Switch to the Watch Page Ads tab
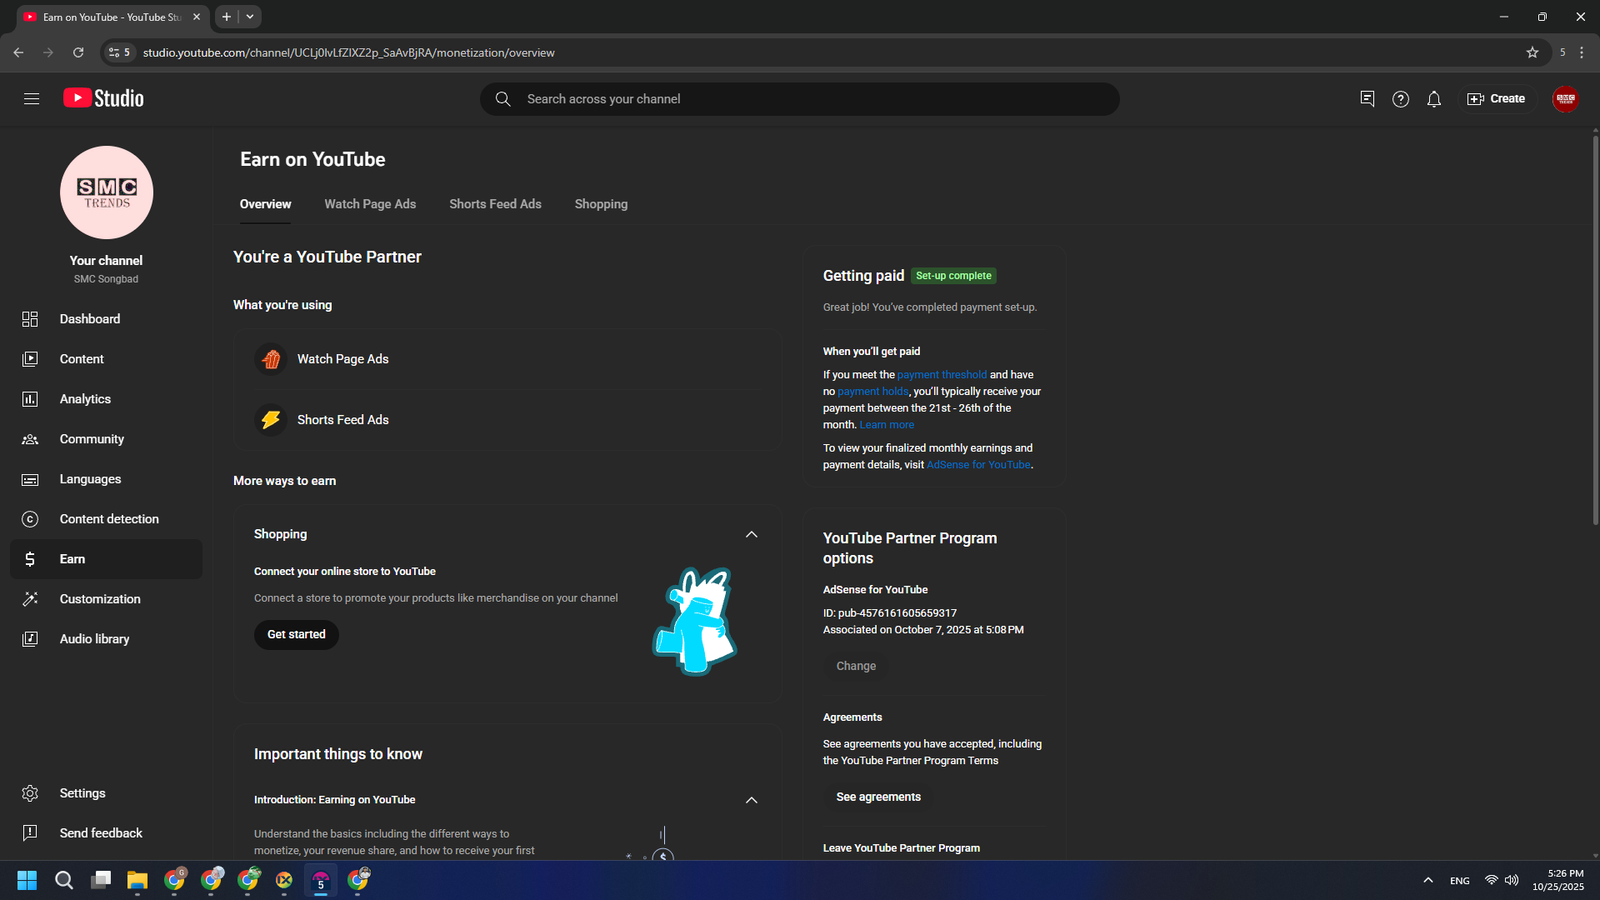The height and width of the screenshot is (900, 1600). coord(370,204)
